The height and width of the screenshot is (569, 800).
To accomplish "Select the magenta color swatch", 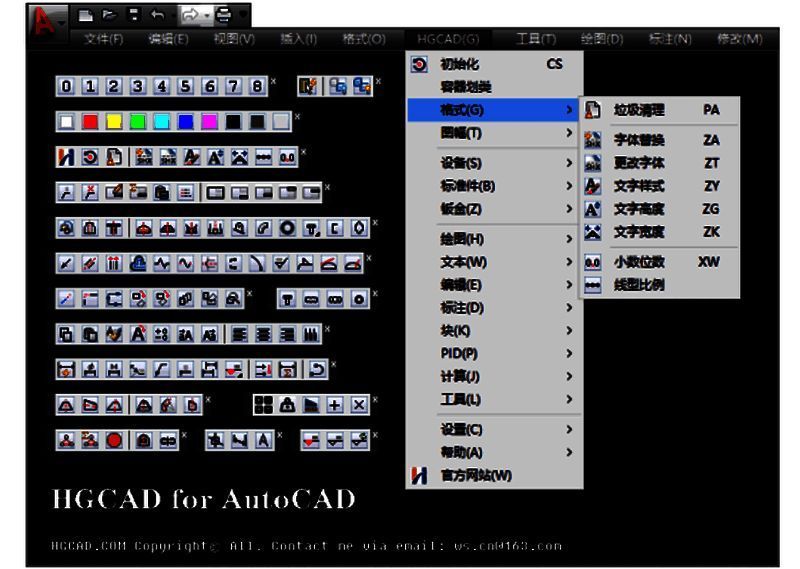I will tap(210, 122).
